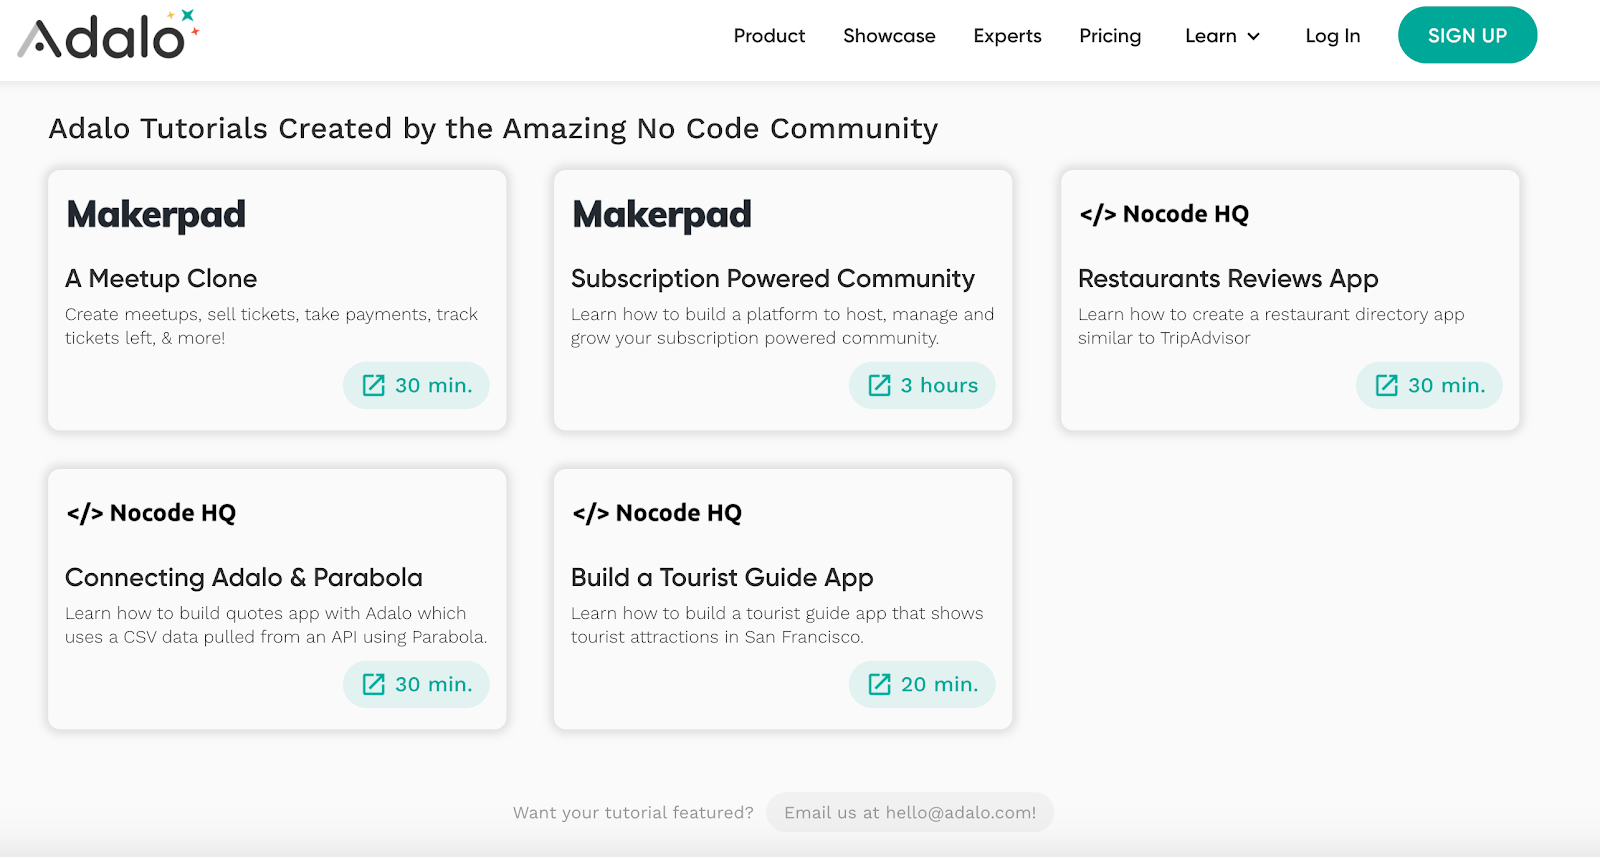Click Nocode HQ logo on Restaurants Reviews card
The width and height of the screenshot is (1600, 857).
click(x=1164, y=215)
